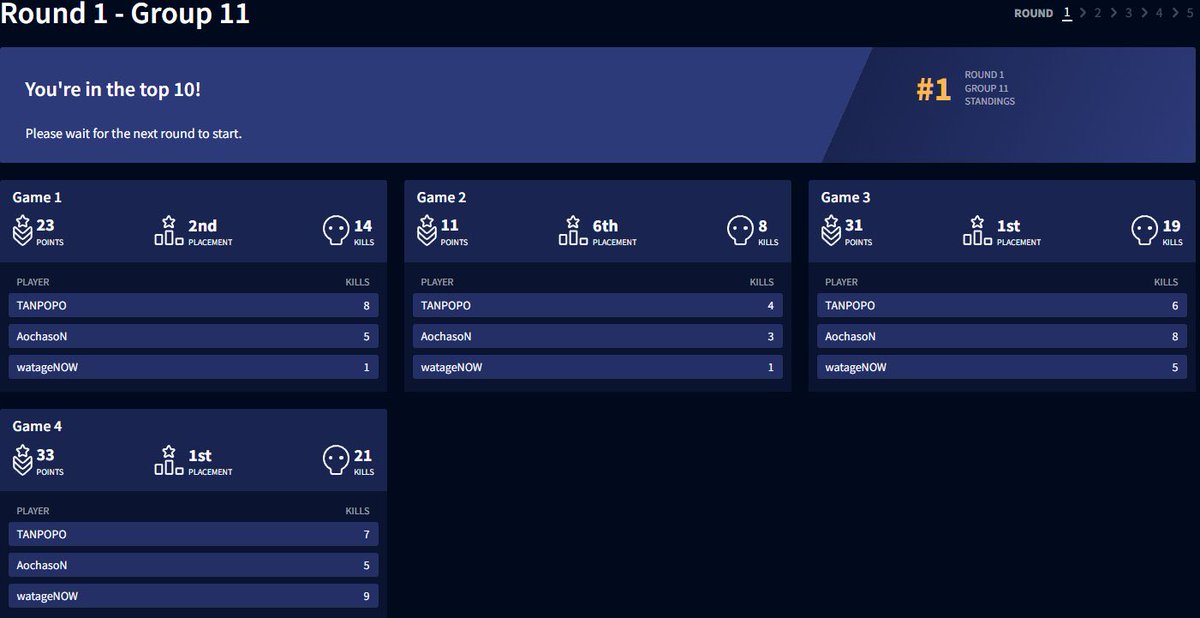
Task: Click the You're in the top 10 message
Action: [x=113, y=89]
